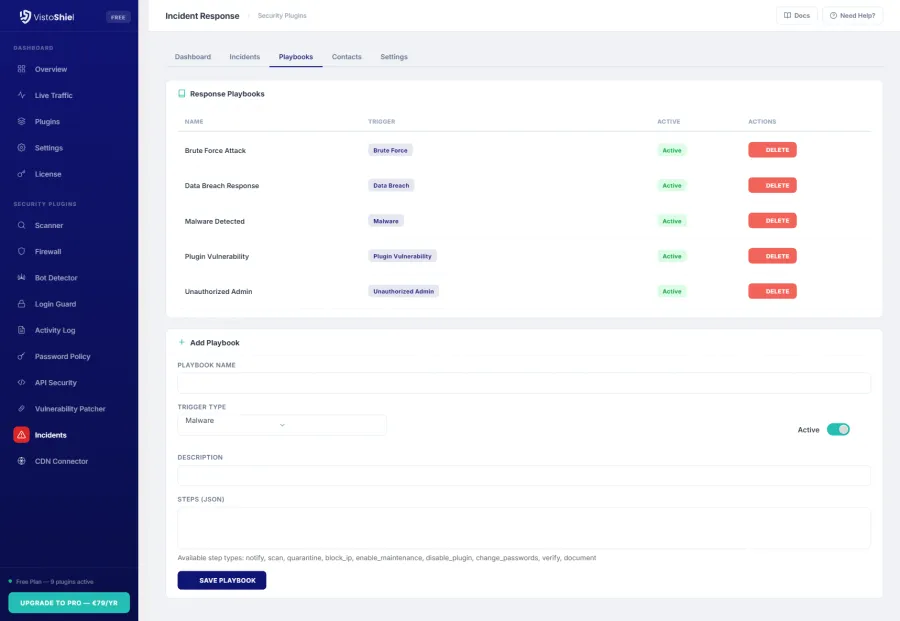
Task: Toggle the Active switch for the new playbook
Action: click(838, 428)
